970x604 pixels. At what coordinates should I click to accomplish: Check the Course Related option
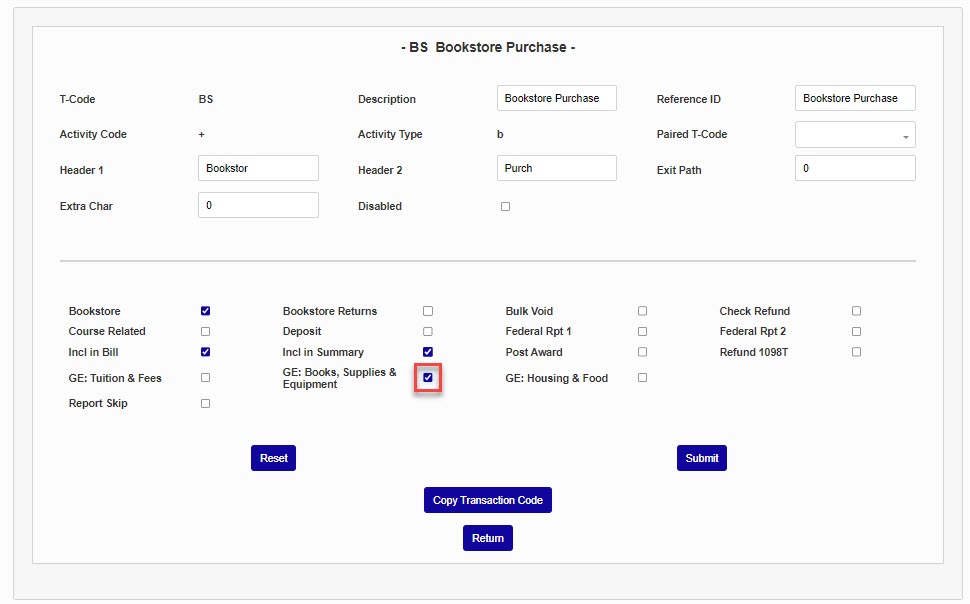click(x=205, y=331)
